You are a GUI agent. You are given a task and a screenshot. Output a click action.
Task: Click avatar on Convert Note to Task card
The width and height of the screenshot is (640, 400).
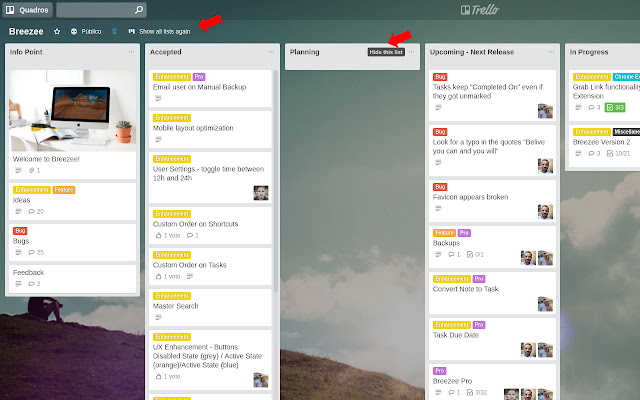(545, 304)
